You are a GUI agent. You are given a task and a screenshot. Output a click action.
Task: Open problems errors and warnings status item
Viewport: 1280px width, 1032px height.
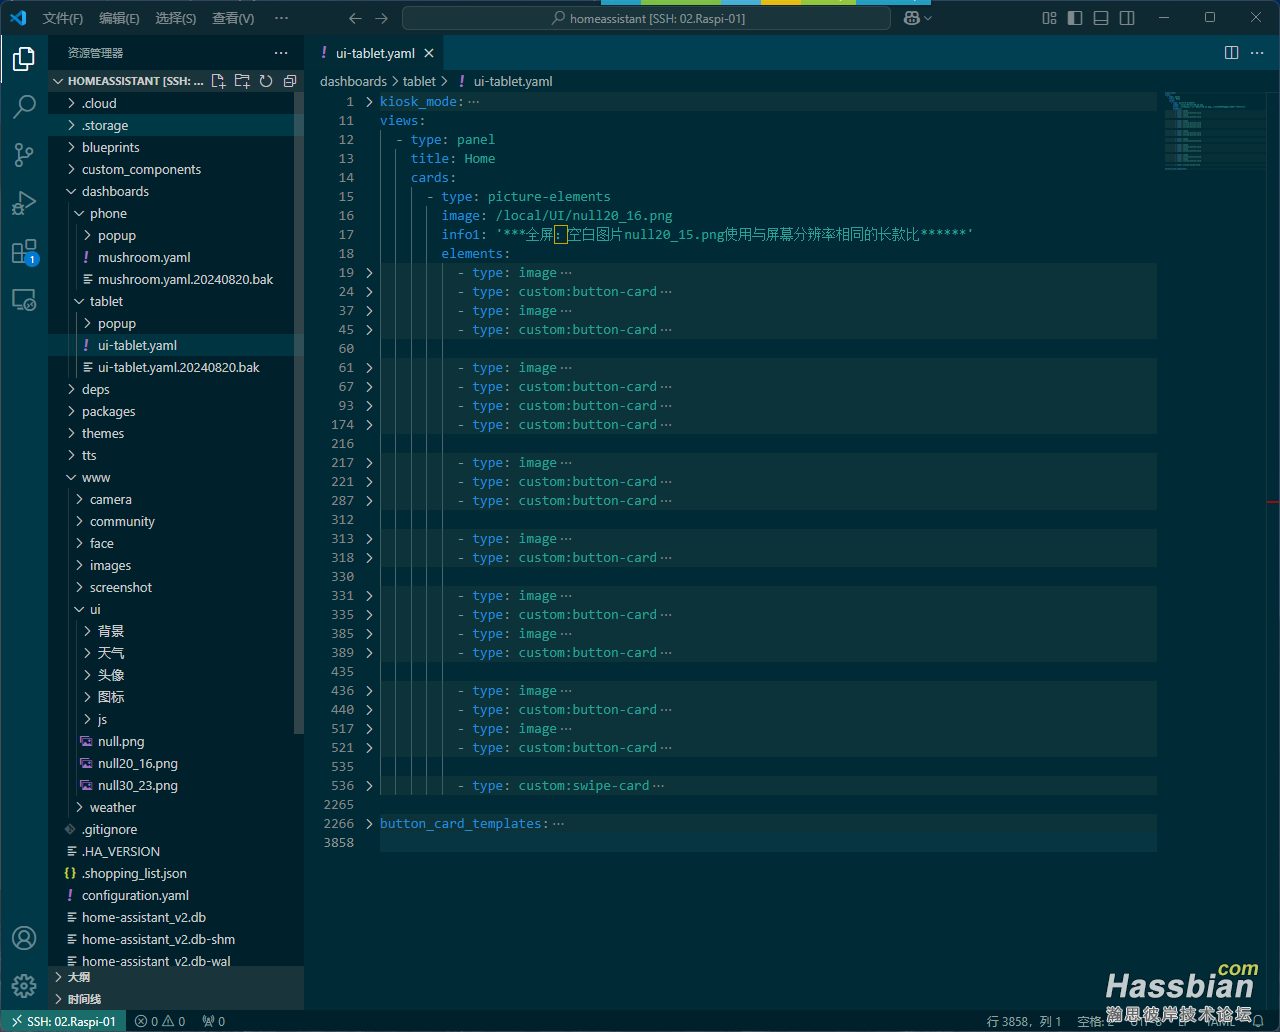click(160, 1021)
